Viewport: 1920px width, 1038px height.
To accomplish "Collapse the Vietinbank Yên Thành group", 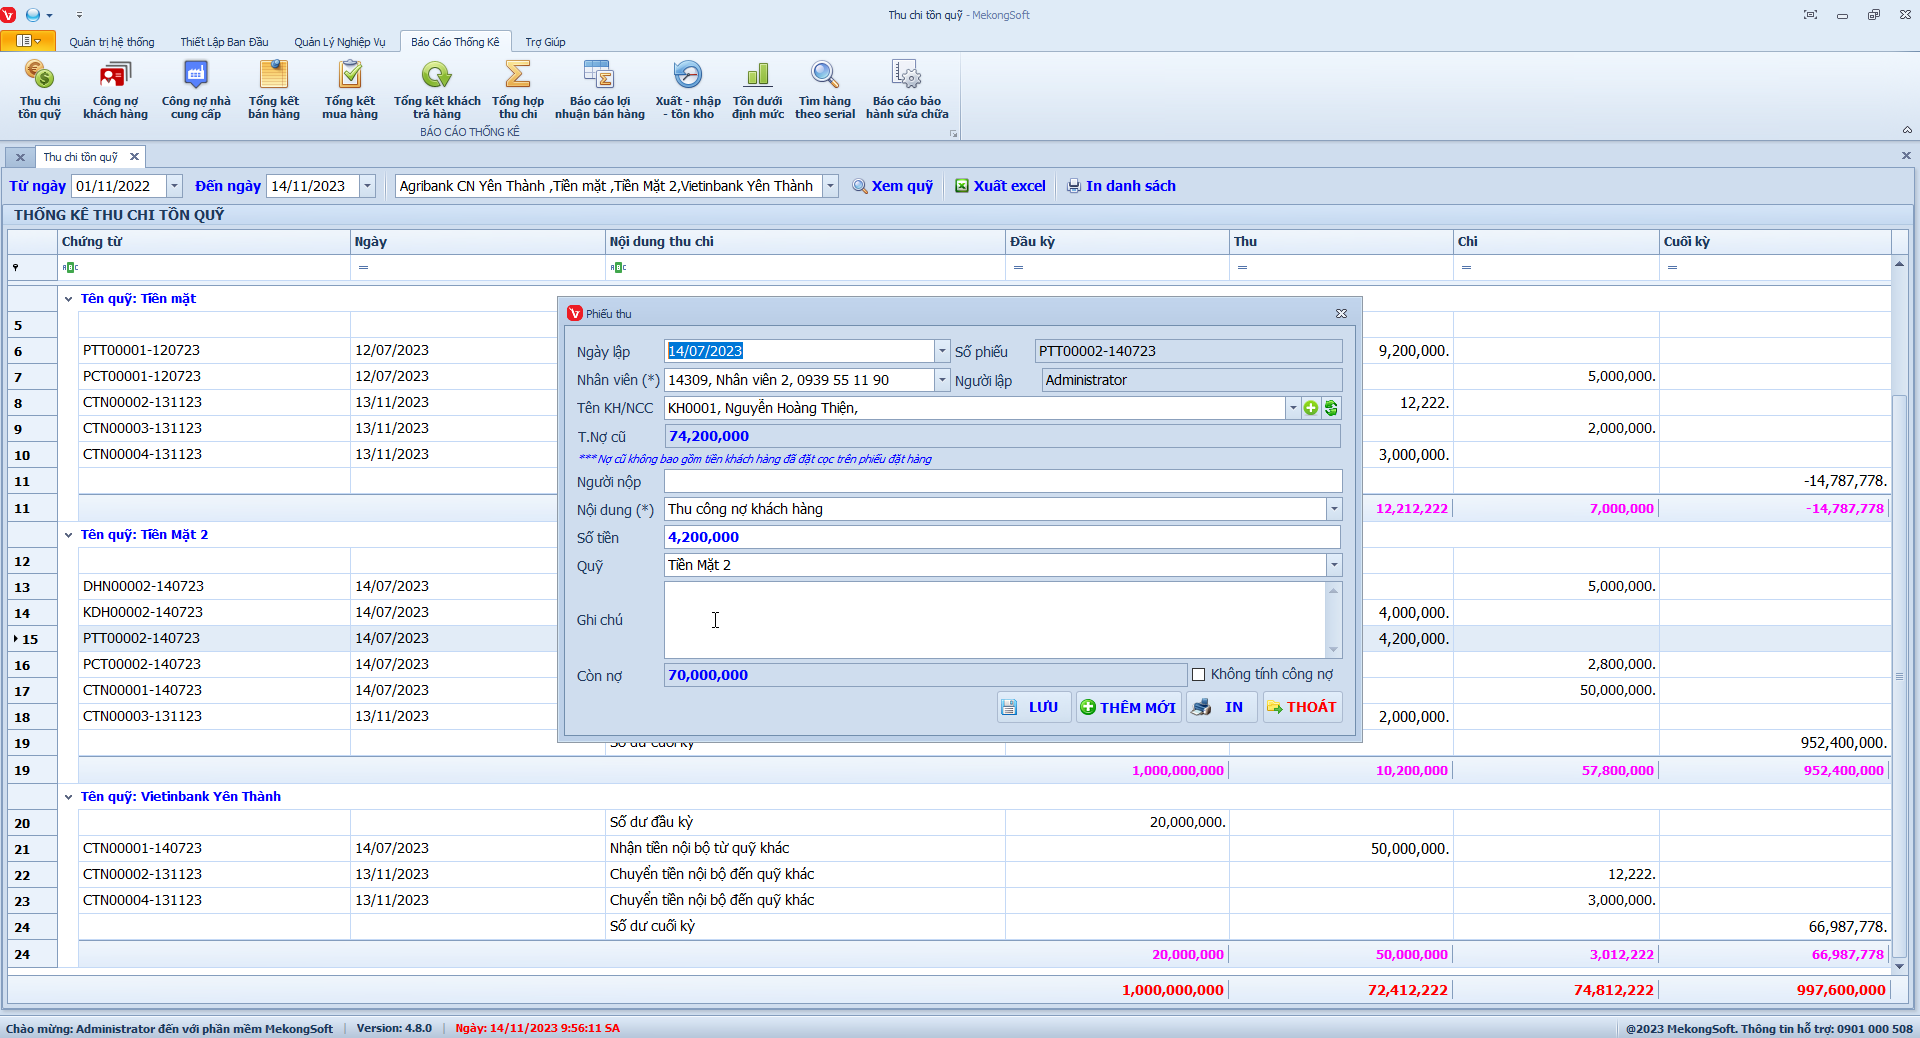I will (69, 797).
